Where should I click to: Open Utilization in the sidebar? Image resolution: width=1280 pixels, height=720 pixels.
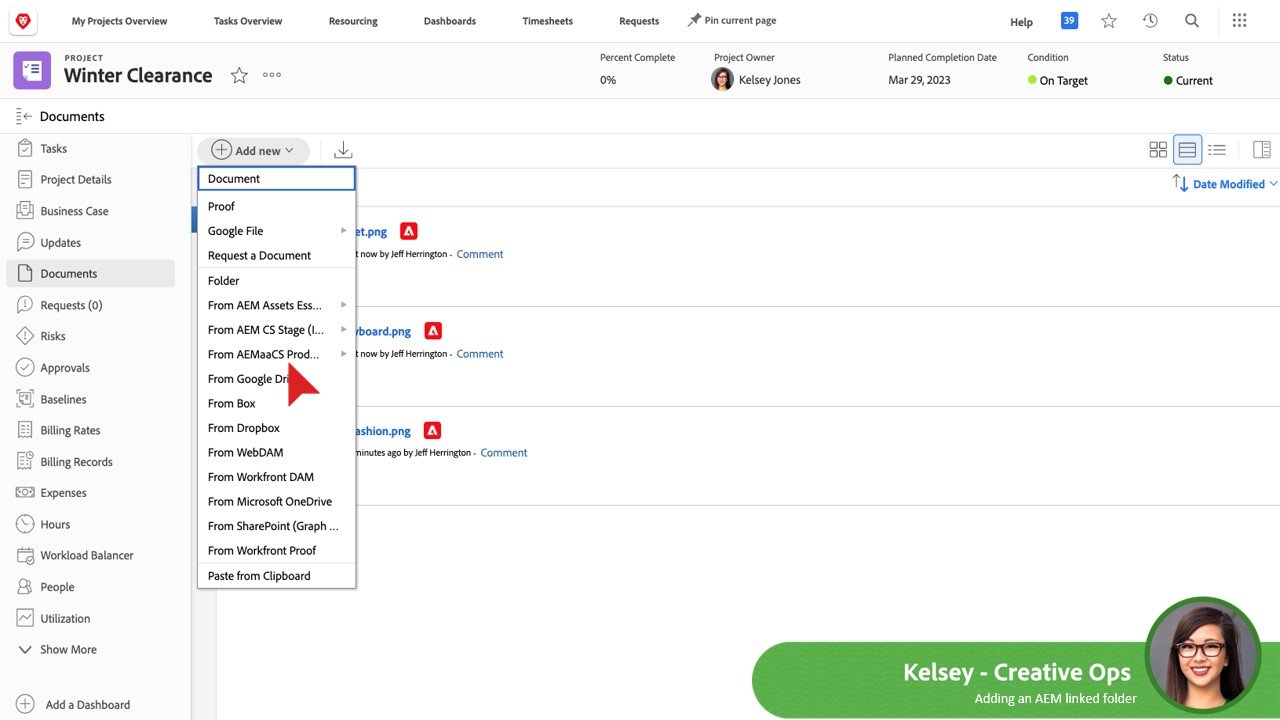click(x=90, y=618)
